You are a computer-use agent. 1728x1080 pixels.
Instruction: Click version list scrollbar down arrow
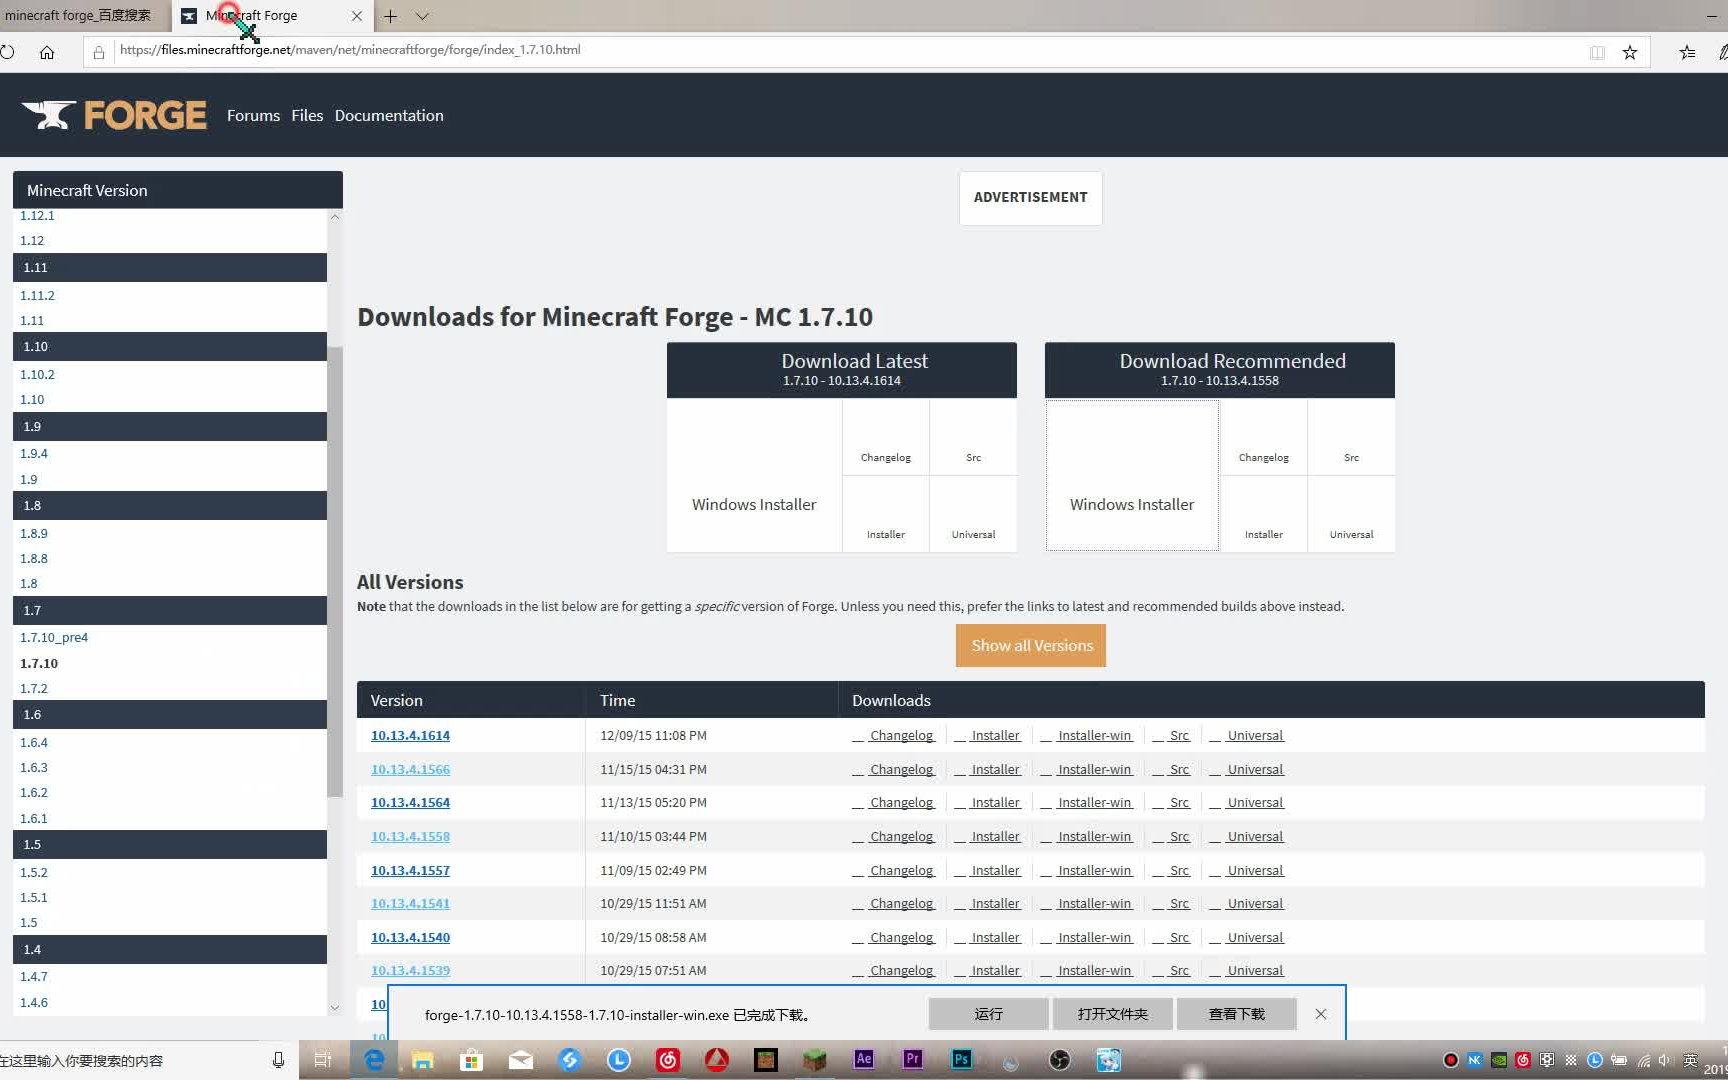[x=335, y=1008]
